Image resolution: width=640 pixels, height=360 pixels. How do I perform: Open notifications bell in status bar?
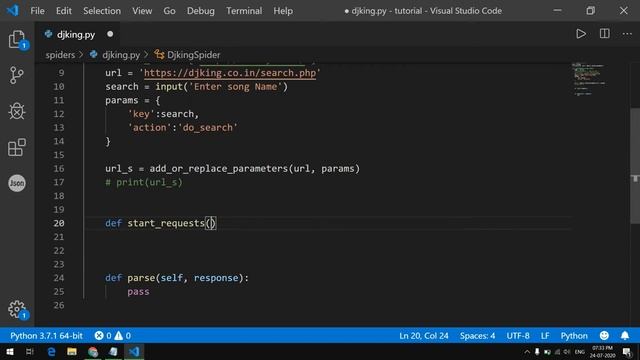click(624, 336)
